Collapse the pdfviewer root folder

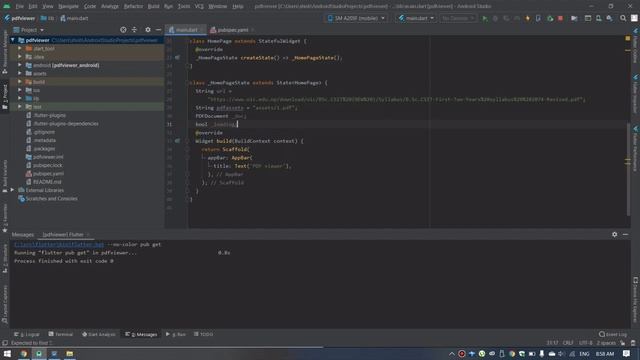pyautogui.click(x=13, y=40)
